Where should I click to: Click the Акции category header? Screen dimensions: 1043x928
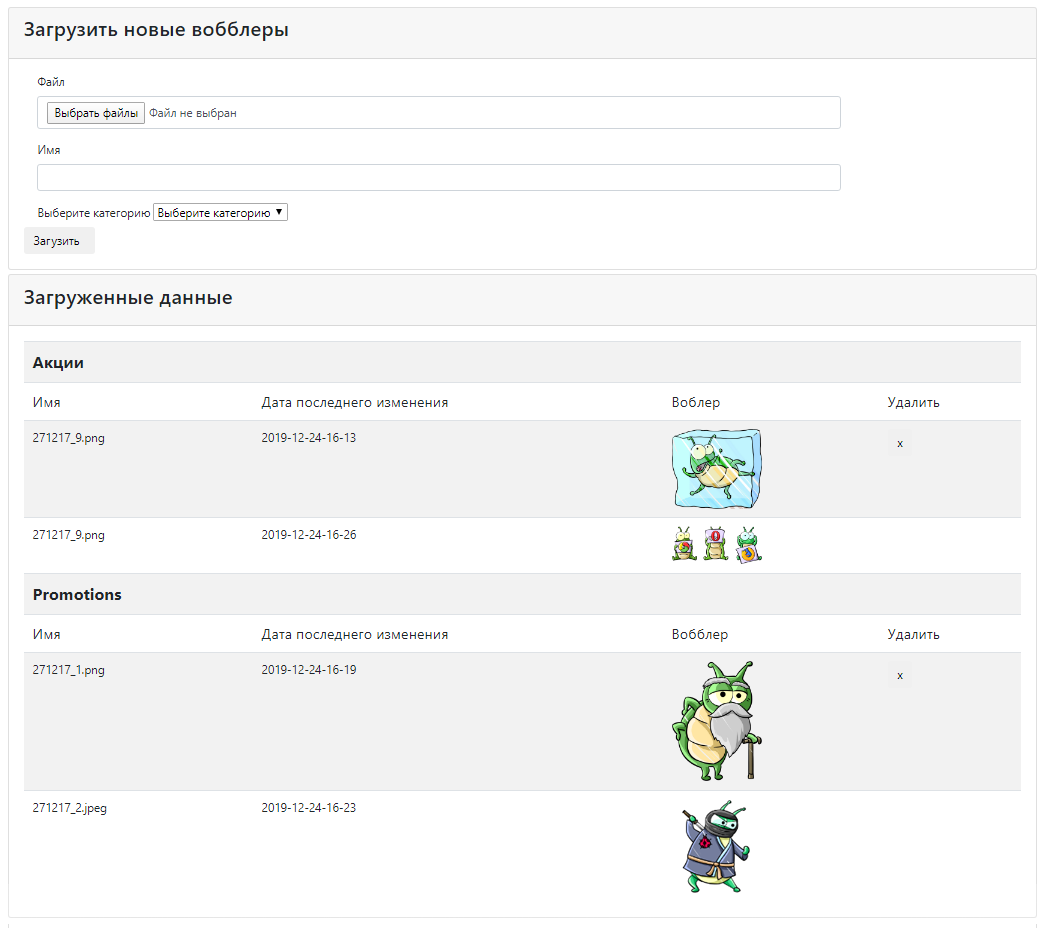pos(58,362)
